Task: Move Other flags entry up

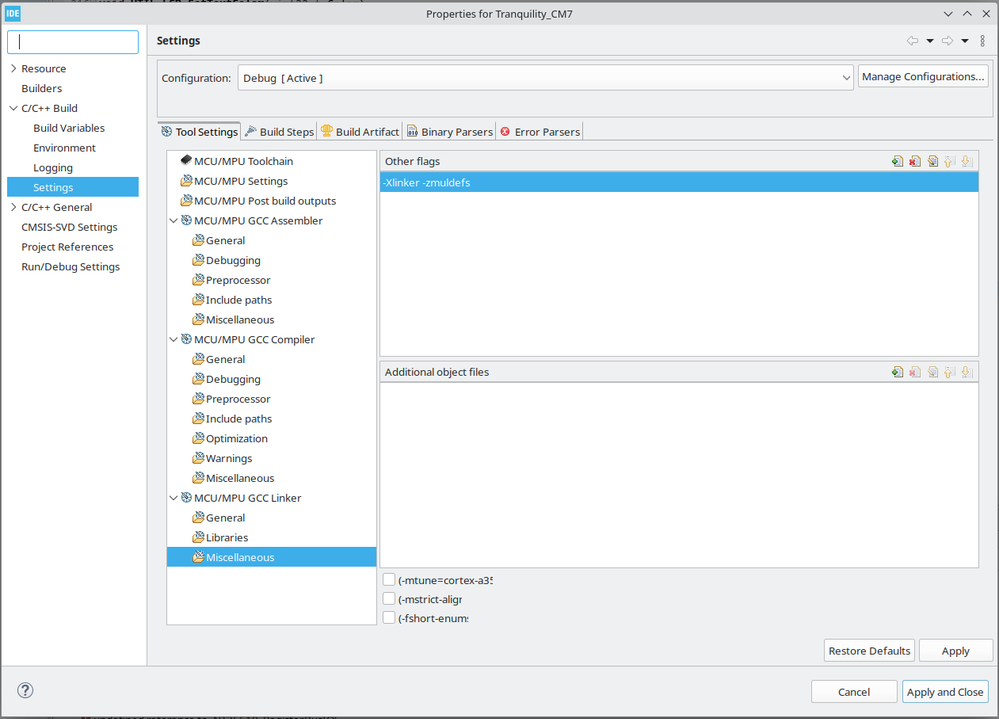Action: [949, 161]
